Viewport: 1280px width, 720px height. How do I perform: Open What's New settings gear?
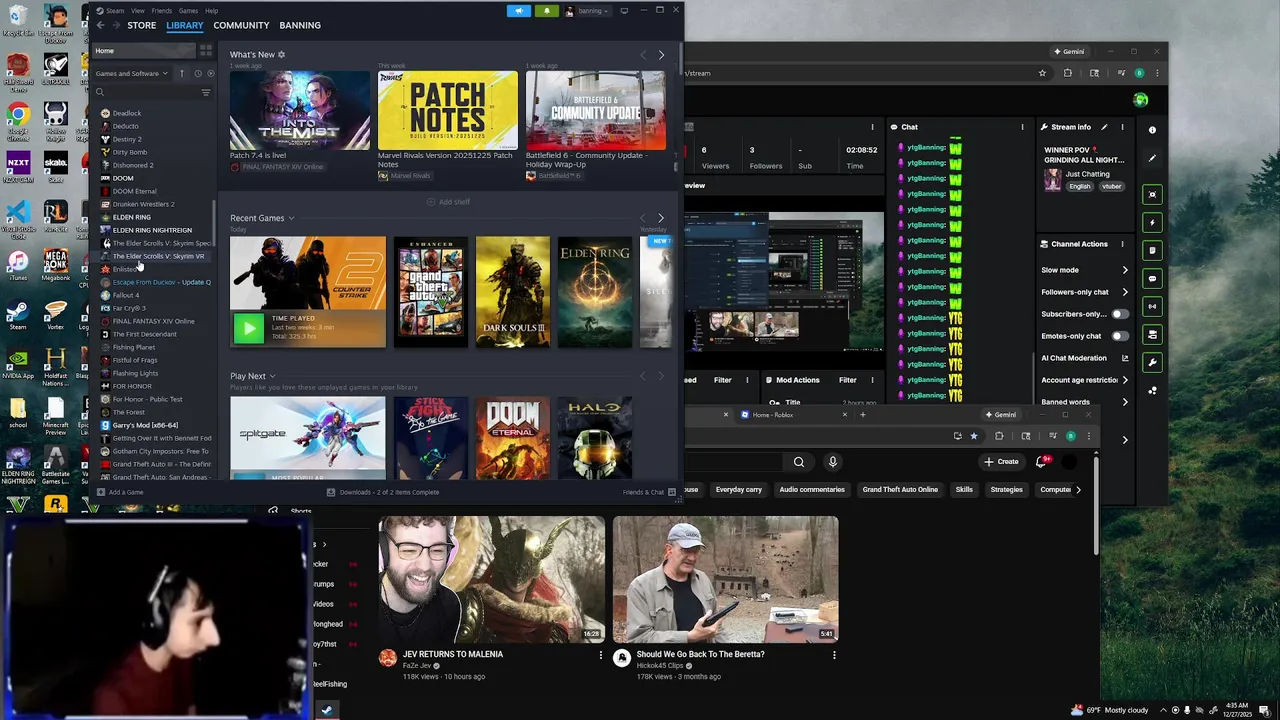click(x=281, y=55)
